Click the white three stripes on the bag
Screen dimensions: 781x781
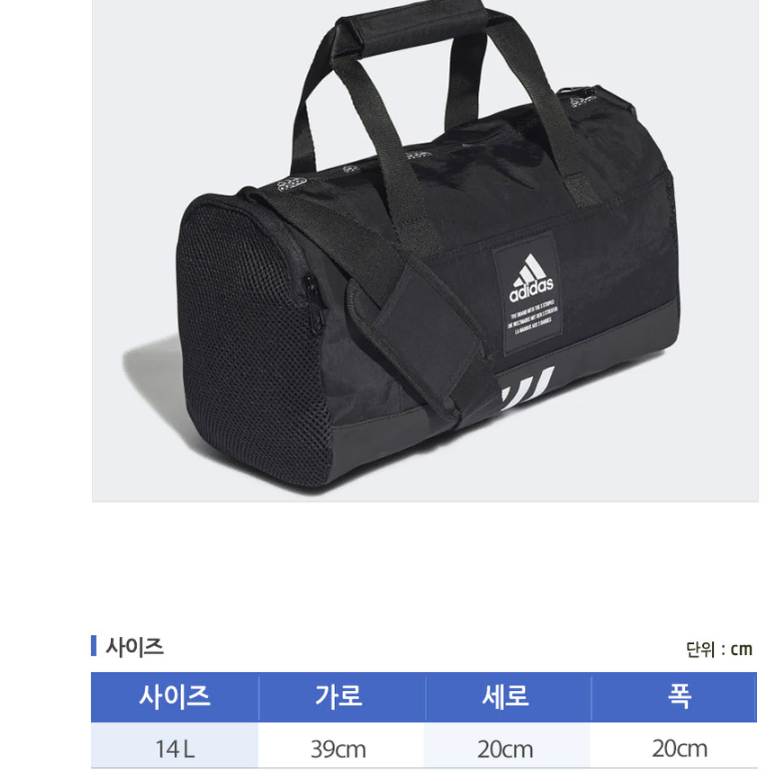pyautogui.click(x=527, y=387)
